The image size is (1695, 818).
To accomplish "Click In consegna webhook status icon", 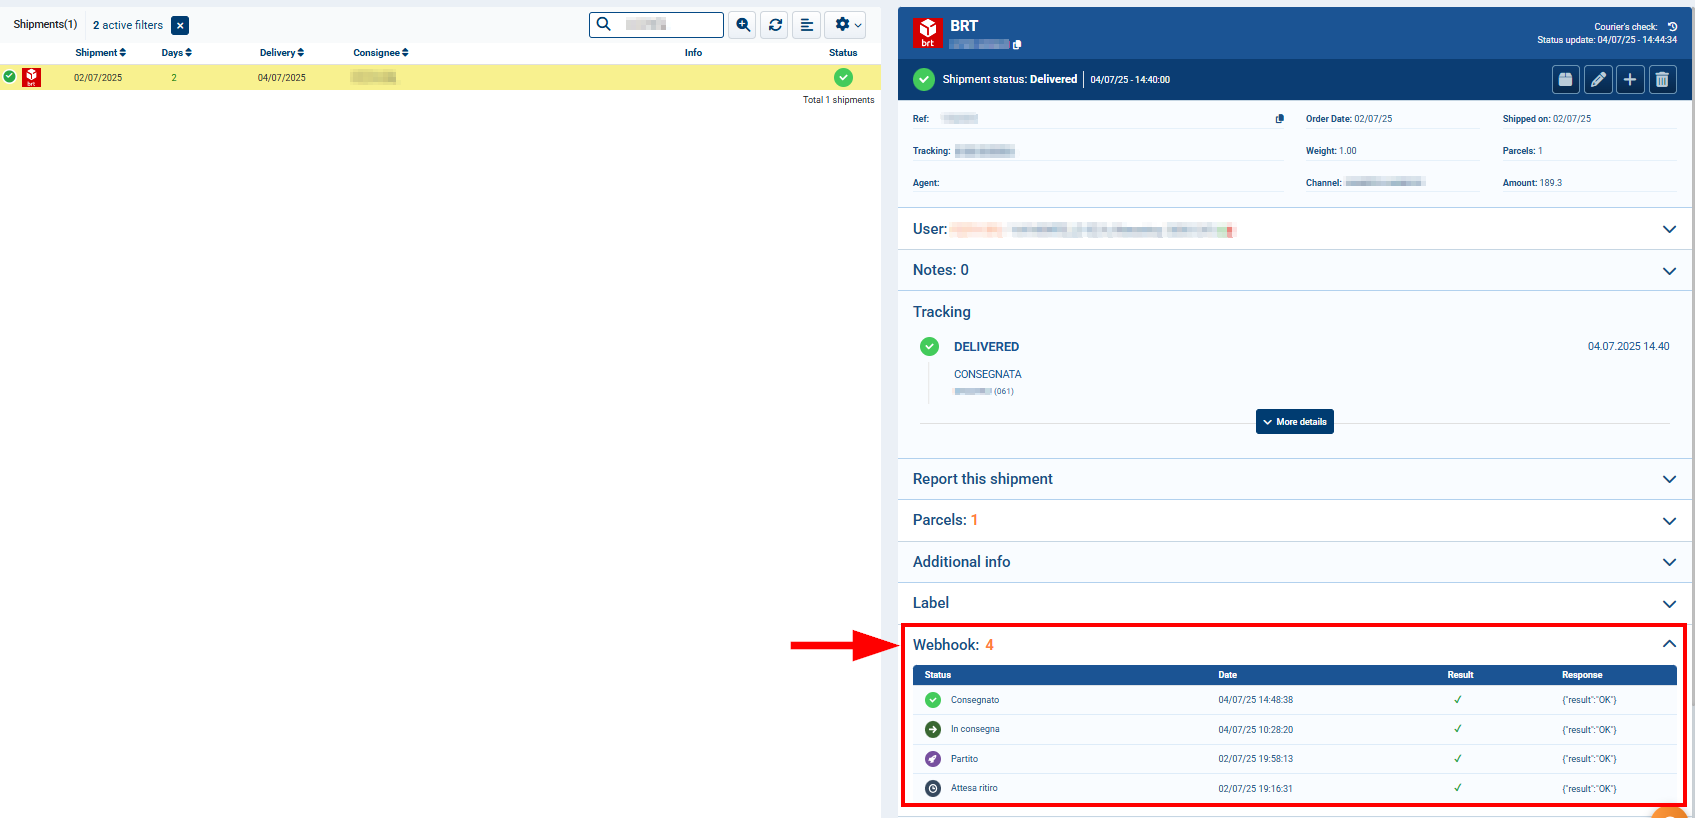I will (933, 729).
